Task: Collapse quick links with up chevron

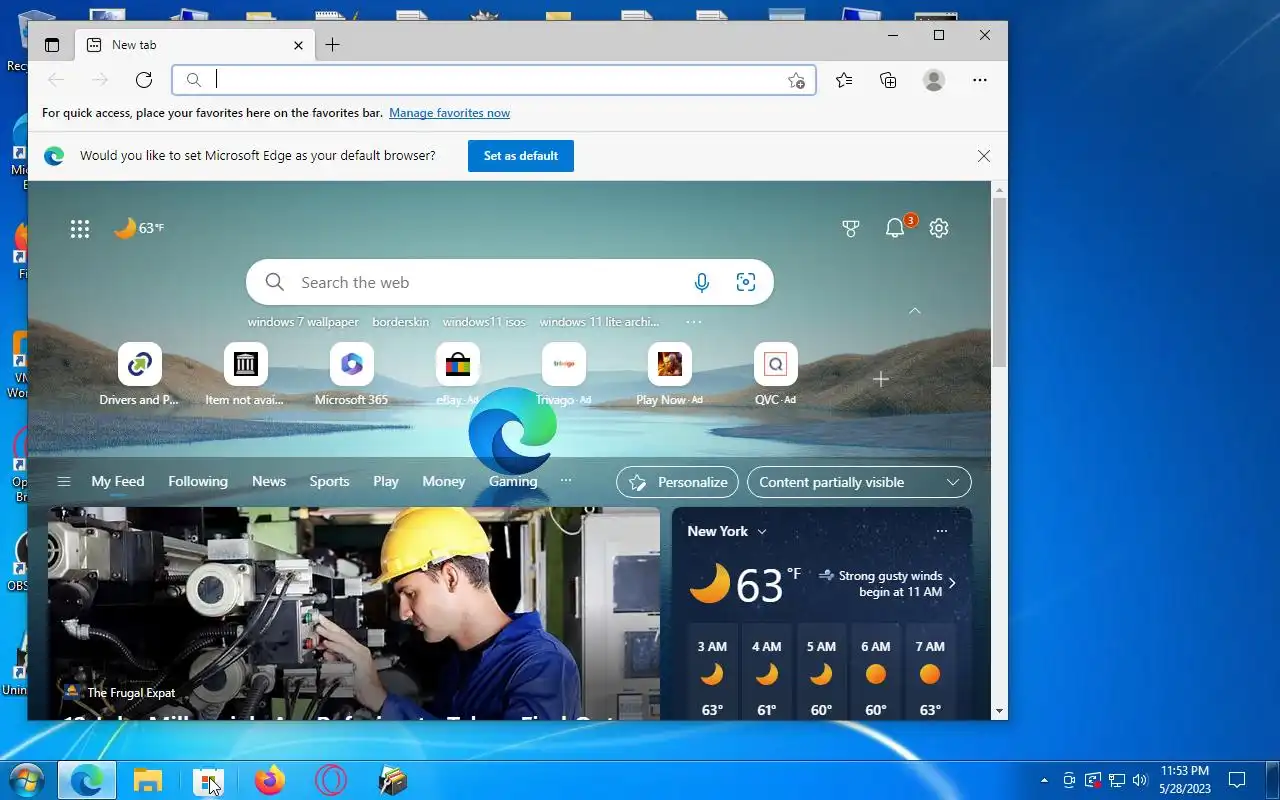Action: pos(914,311)
